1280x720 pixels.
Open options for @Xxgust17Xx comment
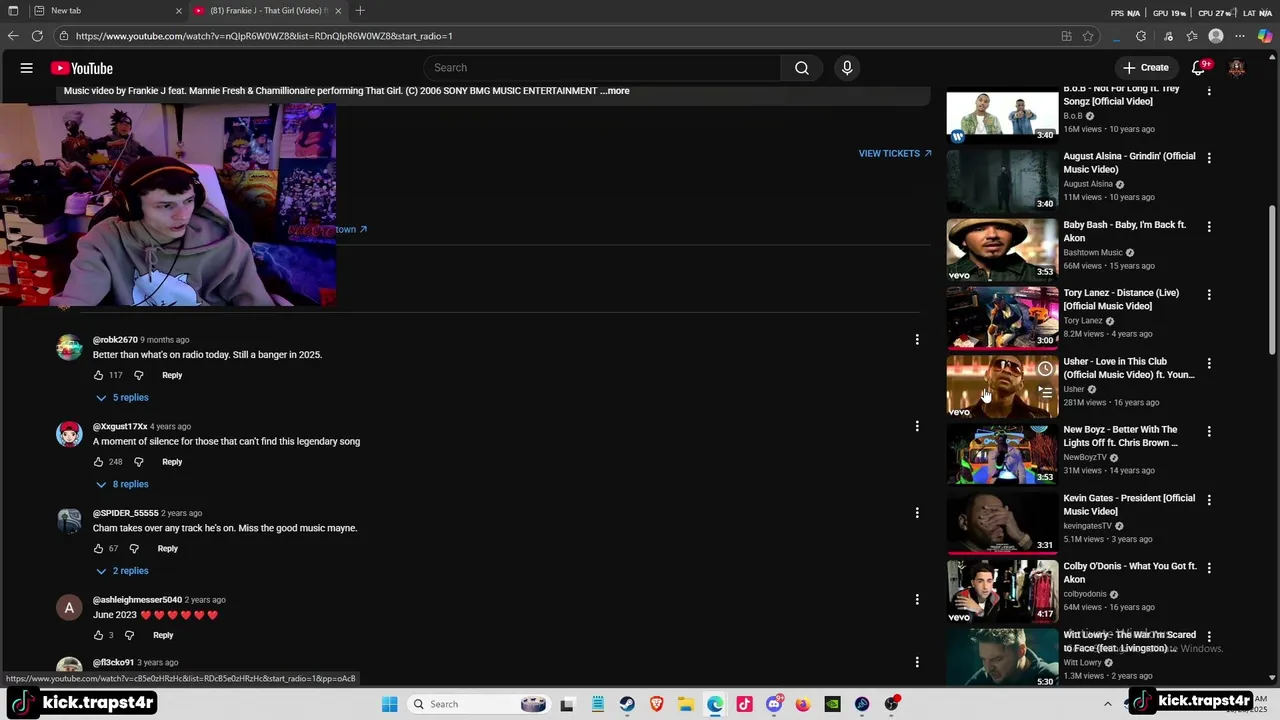pos(917,427)
